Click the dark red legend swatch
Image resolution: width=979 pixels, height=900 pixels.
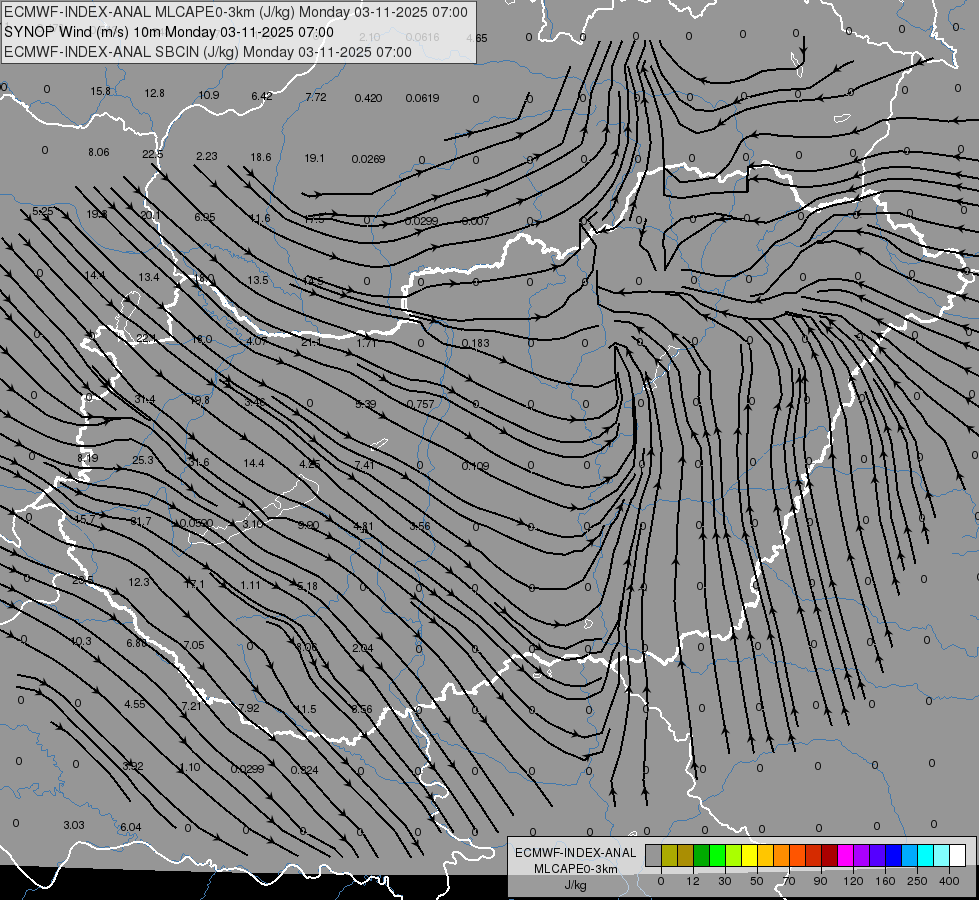[829, 855]
